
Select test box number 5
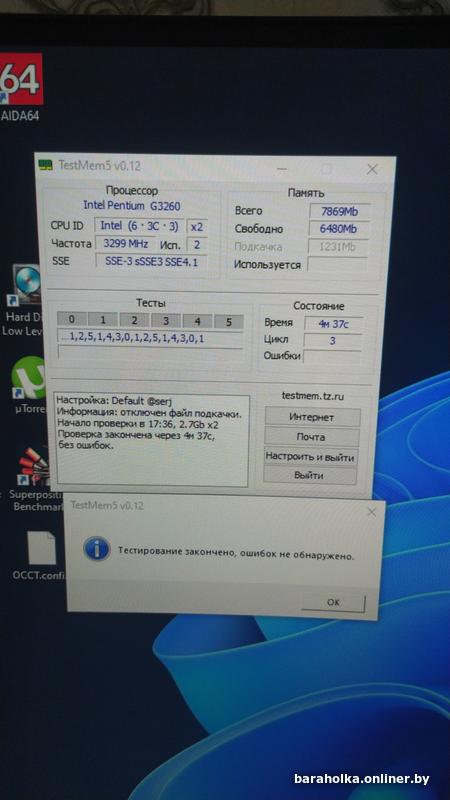[229, 322]
